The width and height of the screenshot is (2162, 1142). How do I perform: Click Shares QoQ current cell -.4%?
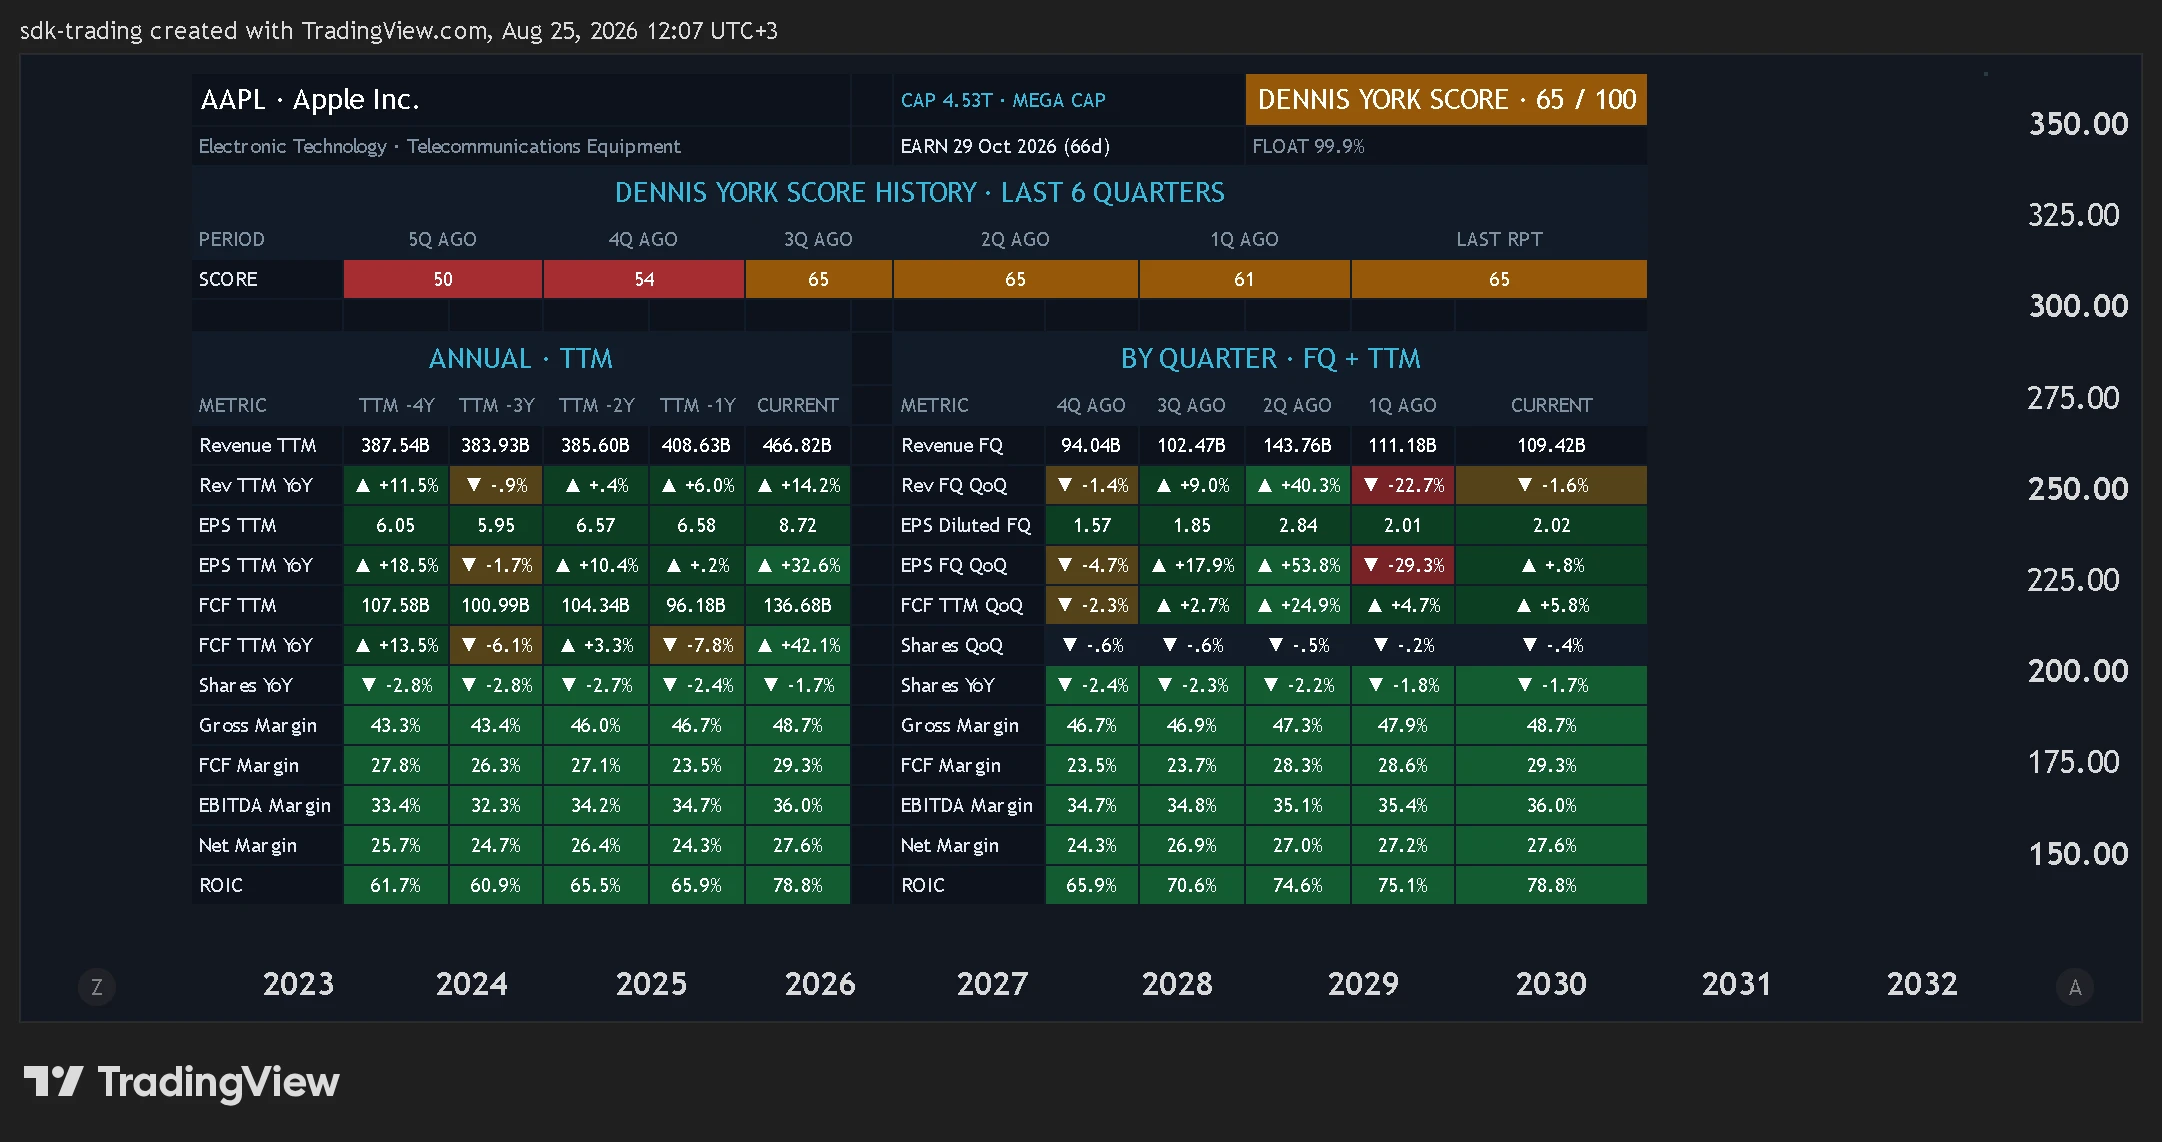coord(1551,645)
